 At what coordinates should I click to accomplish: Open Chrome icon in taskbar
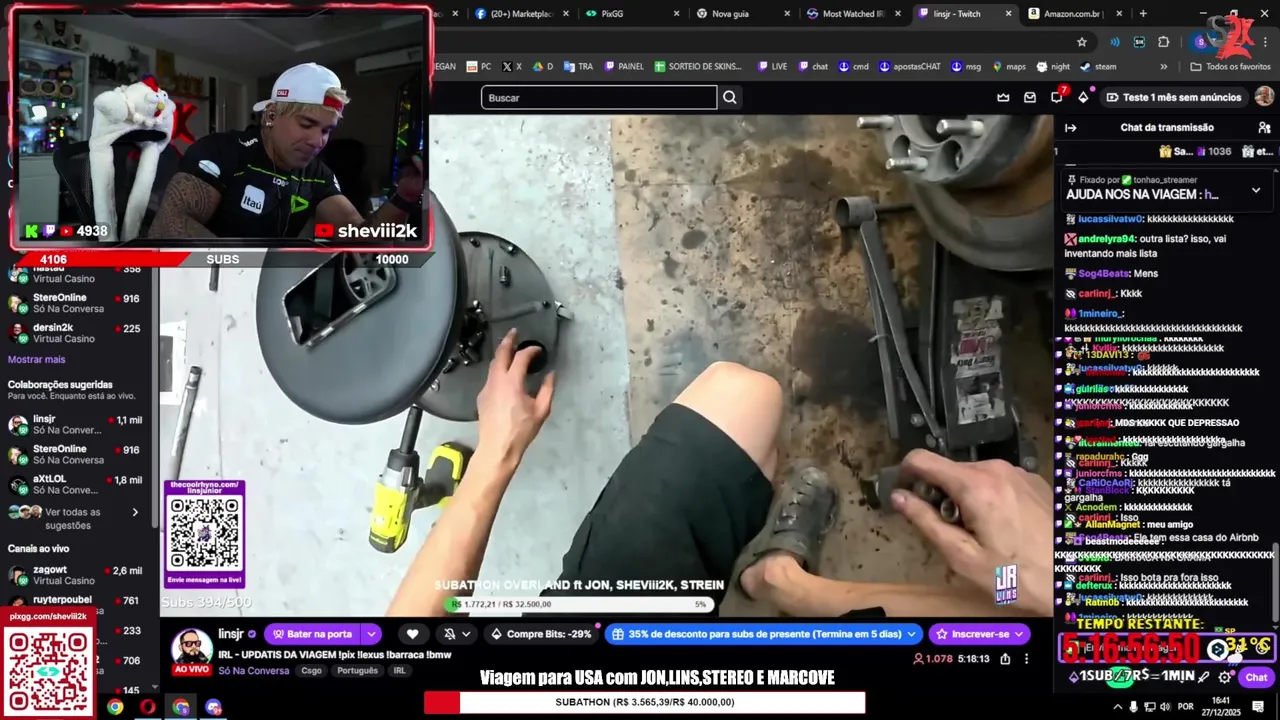tap(115, 707)
